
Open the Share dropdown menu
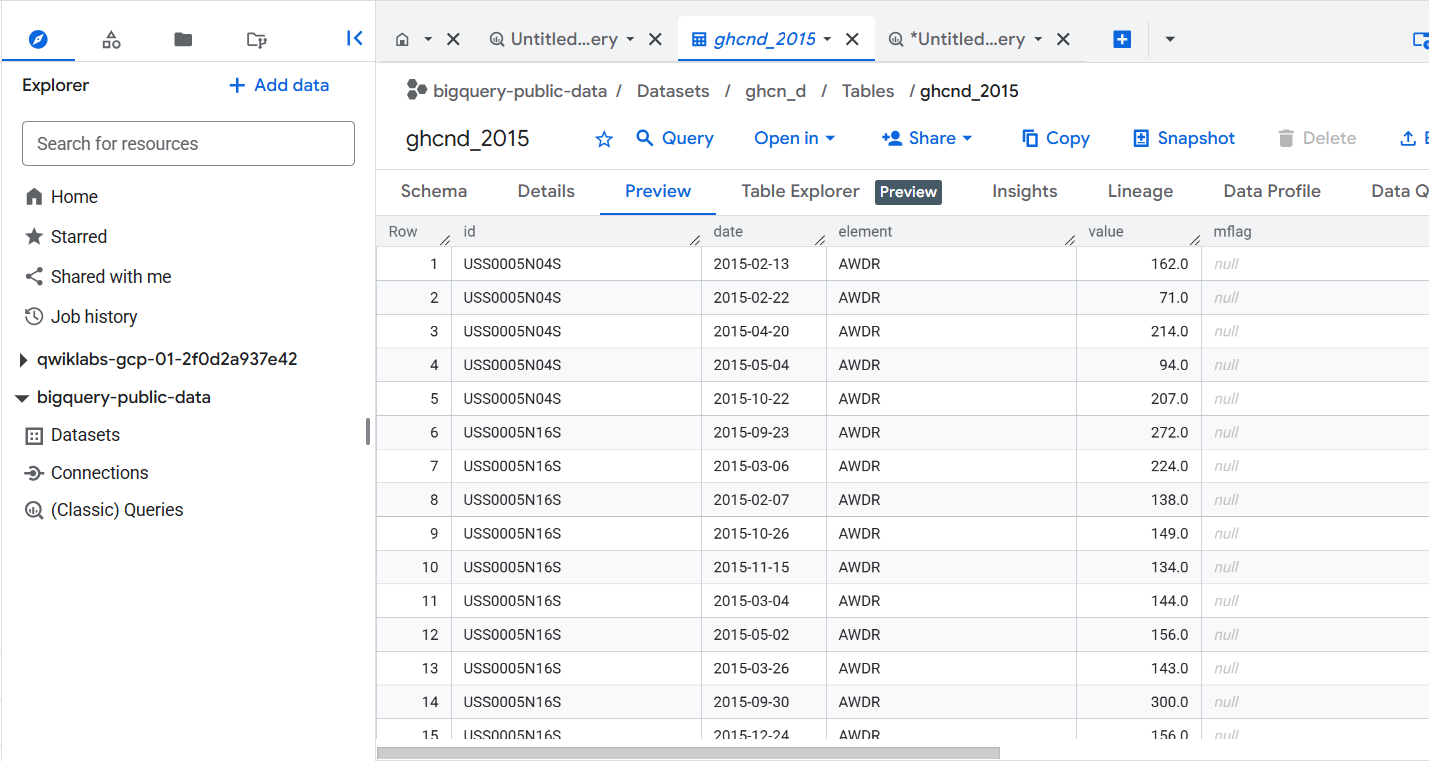click(926, 138)
